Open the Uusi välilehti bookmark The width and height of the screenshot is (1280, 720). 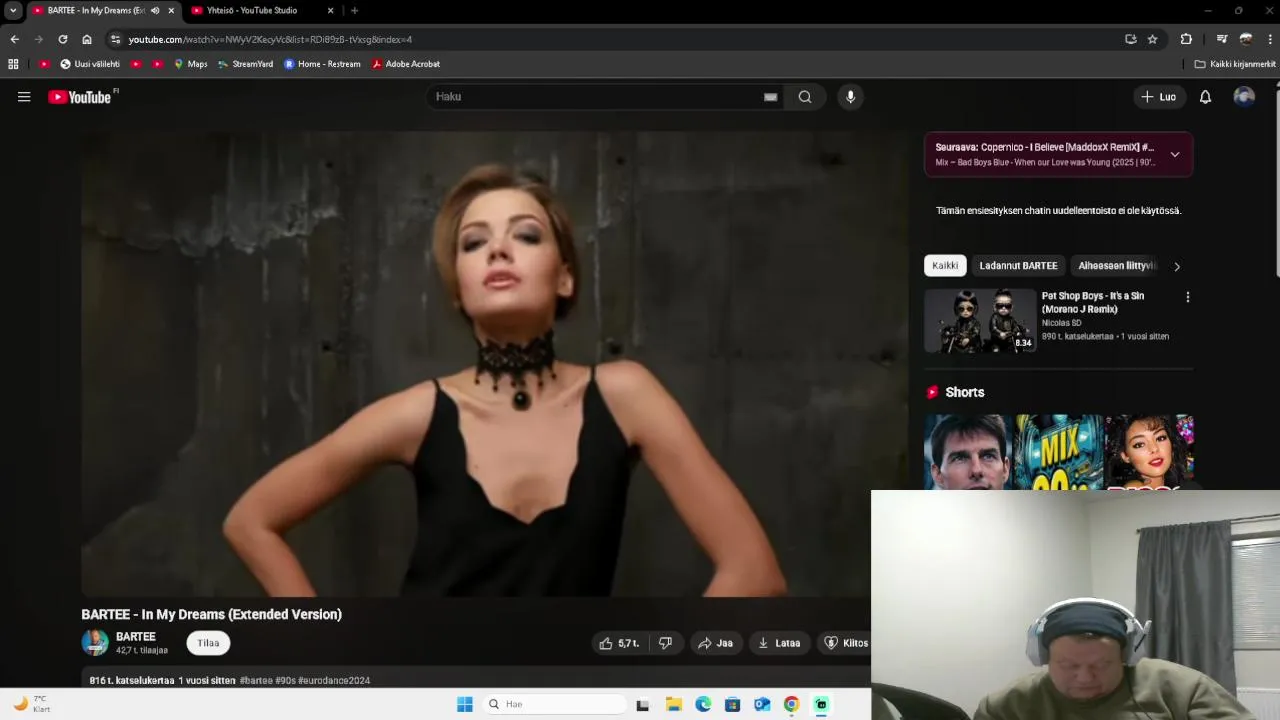point(90,64)
